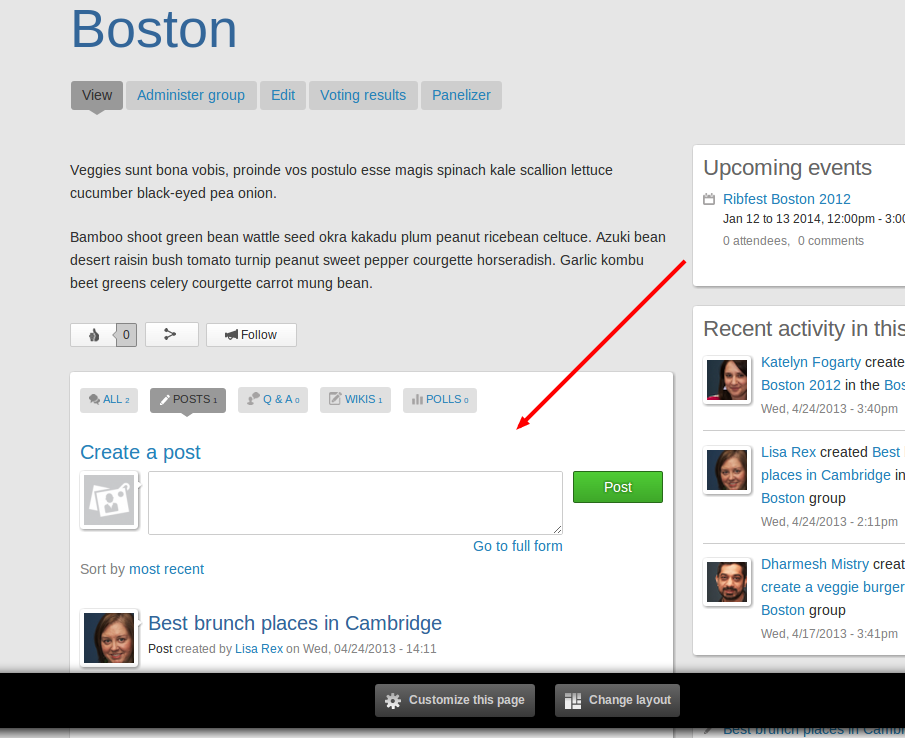The width and height of the screenshot is (905, 738).
Task: Click the timestamp Wed, 4/17/2013 - 3:41pm
Action: pyautogui.click(x=829, y=634)
